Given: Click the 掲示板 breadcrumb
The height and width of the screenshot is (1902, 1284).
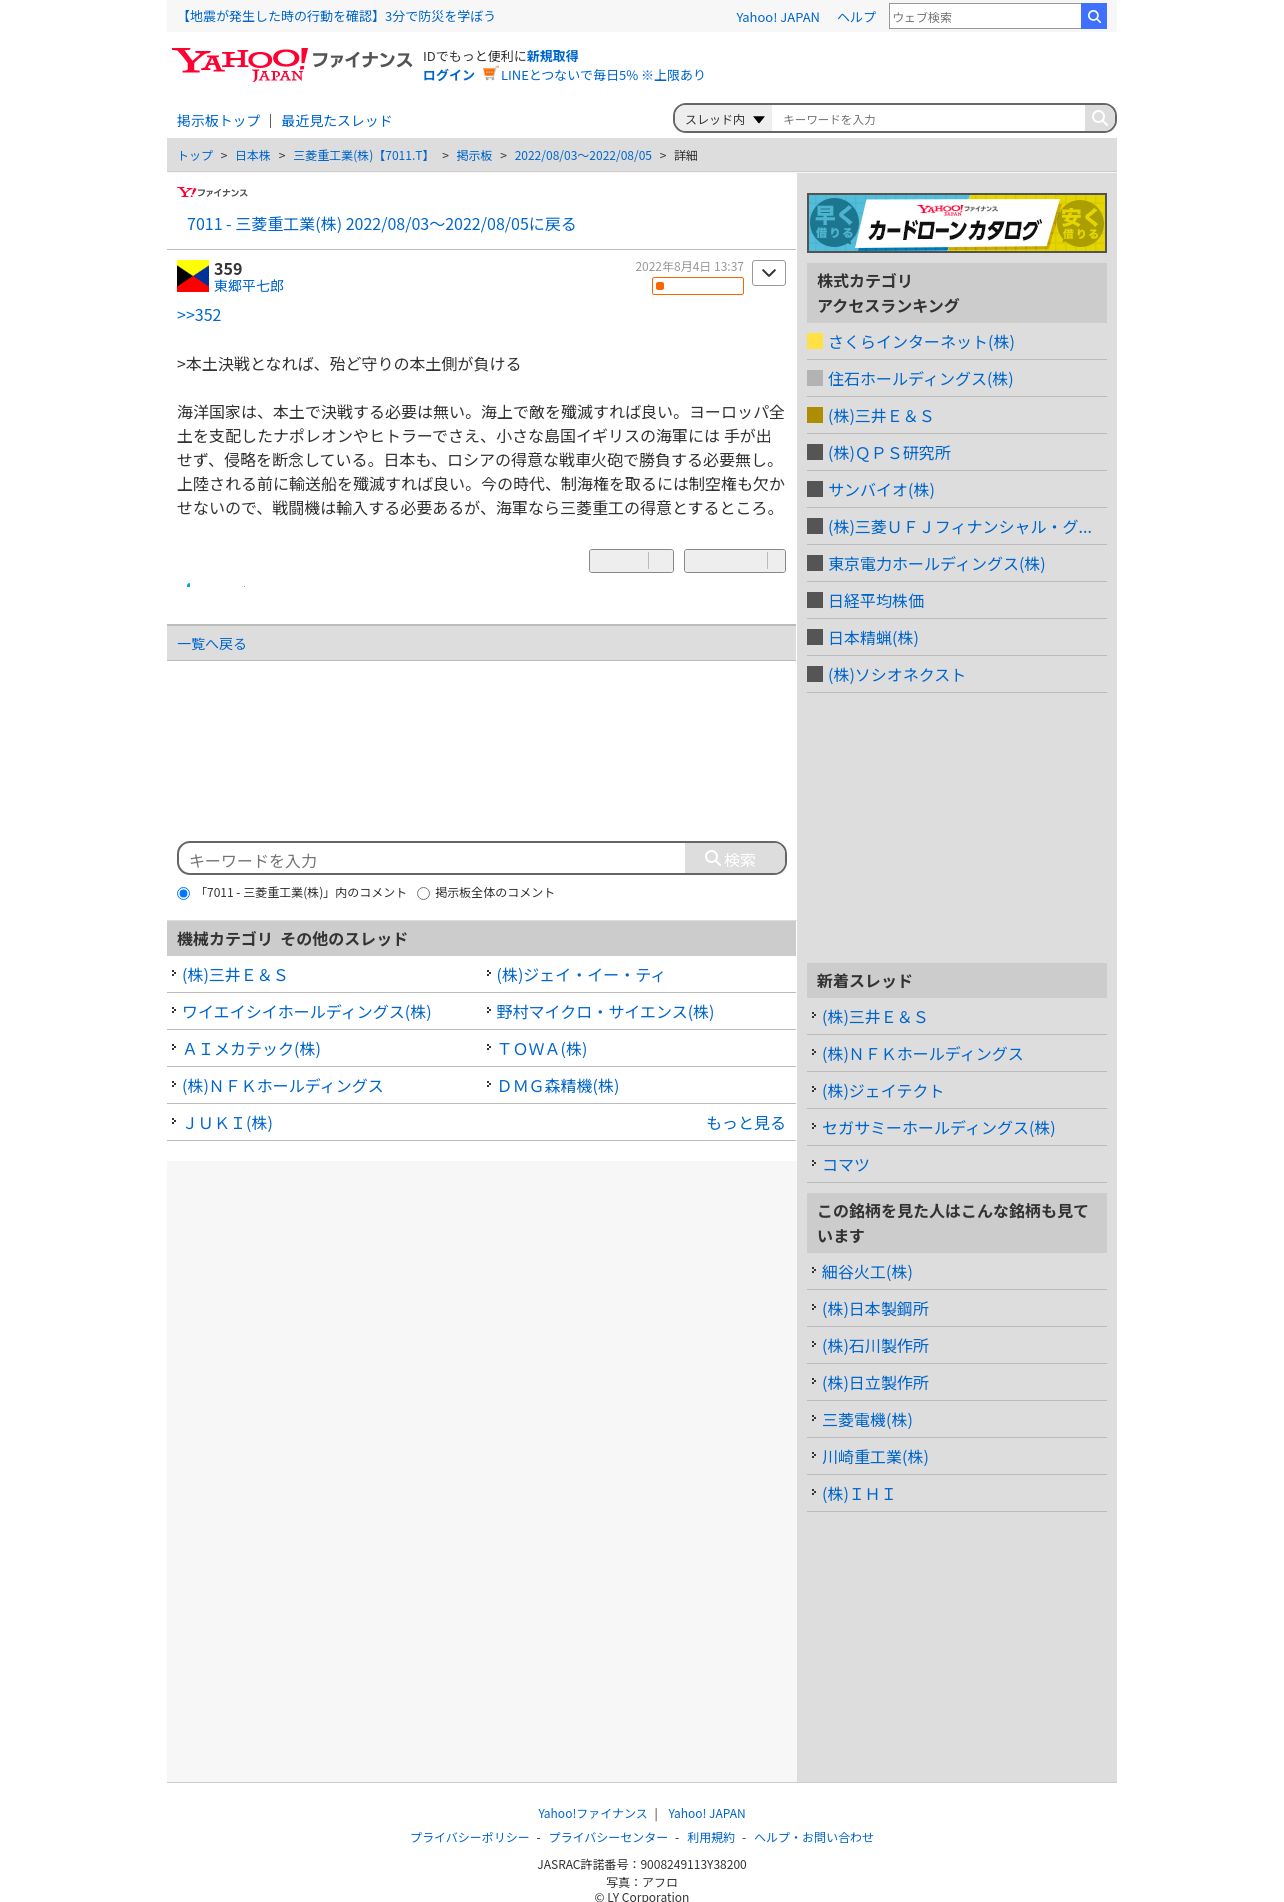Looking at the screenshot, I should click(x=474, y=155).
